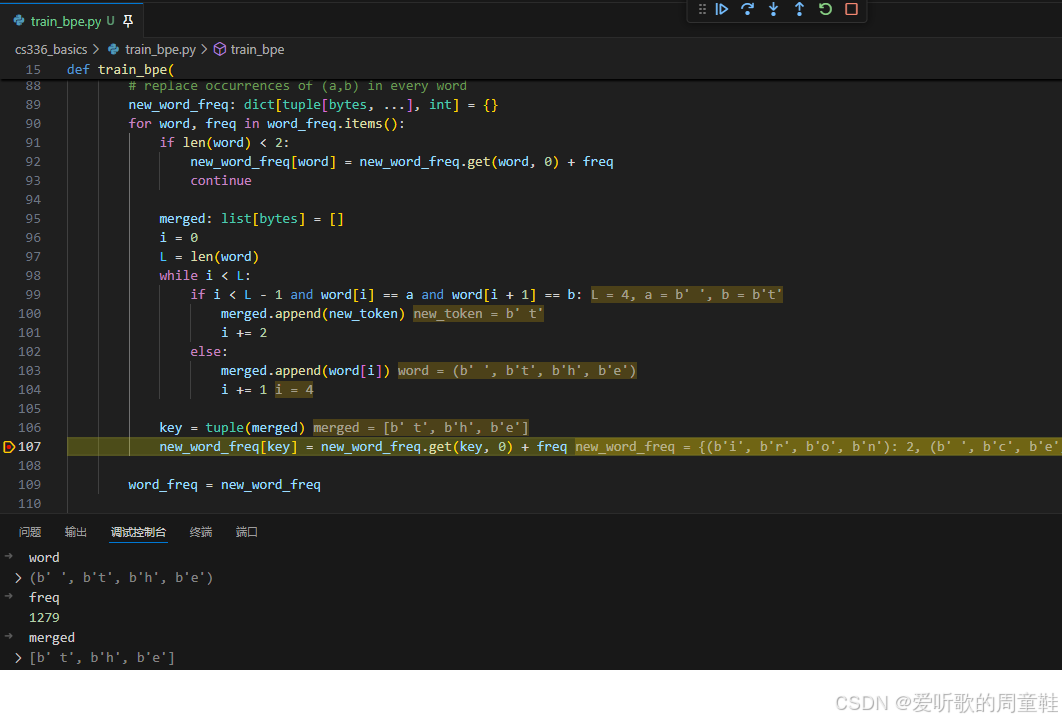Select the 调试控制台 panel tab

coord(138,532)
